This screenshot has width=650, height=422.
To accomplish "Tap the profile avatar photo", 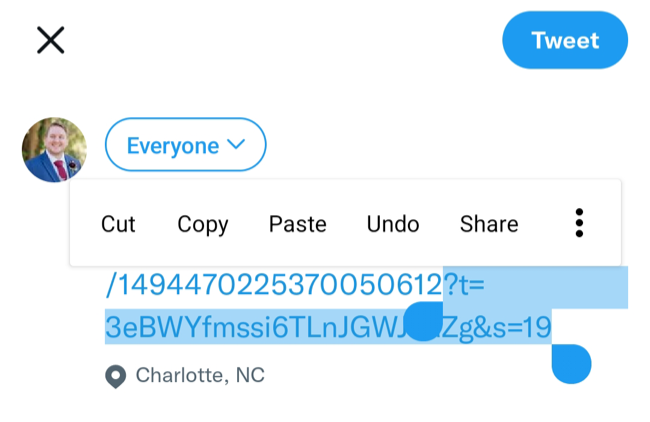I will pyautogui.click(x=54, y=149).
